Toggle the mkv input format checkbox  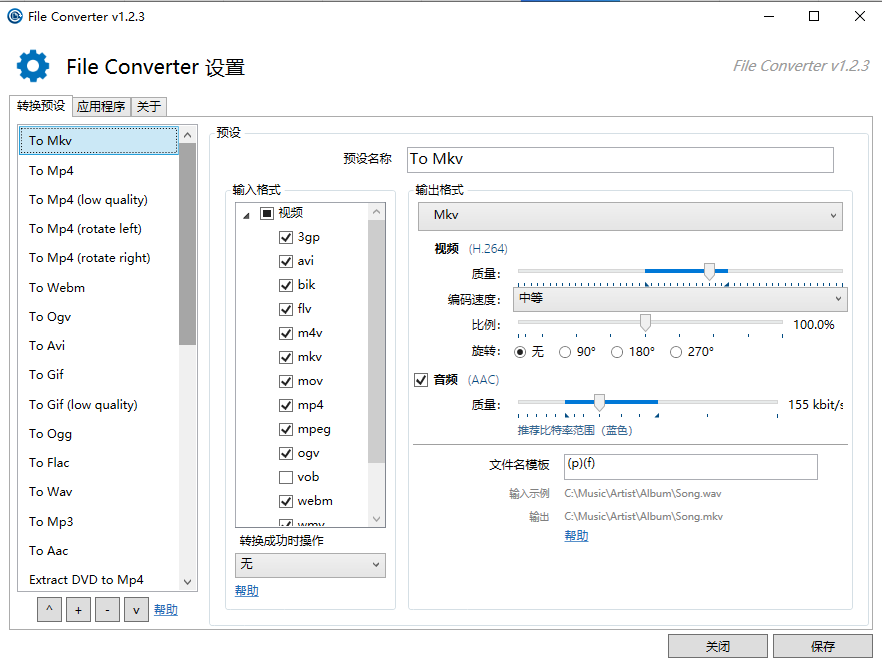tap(286, 357)
